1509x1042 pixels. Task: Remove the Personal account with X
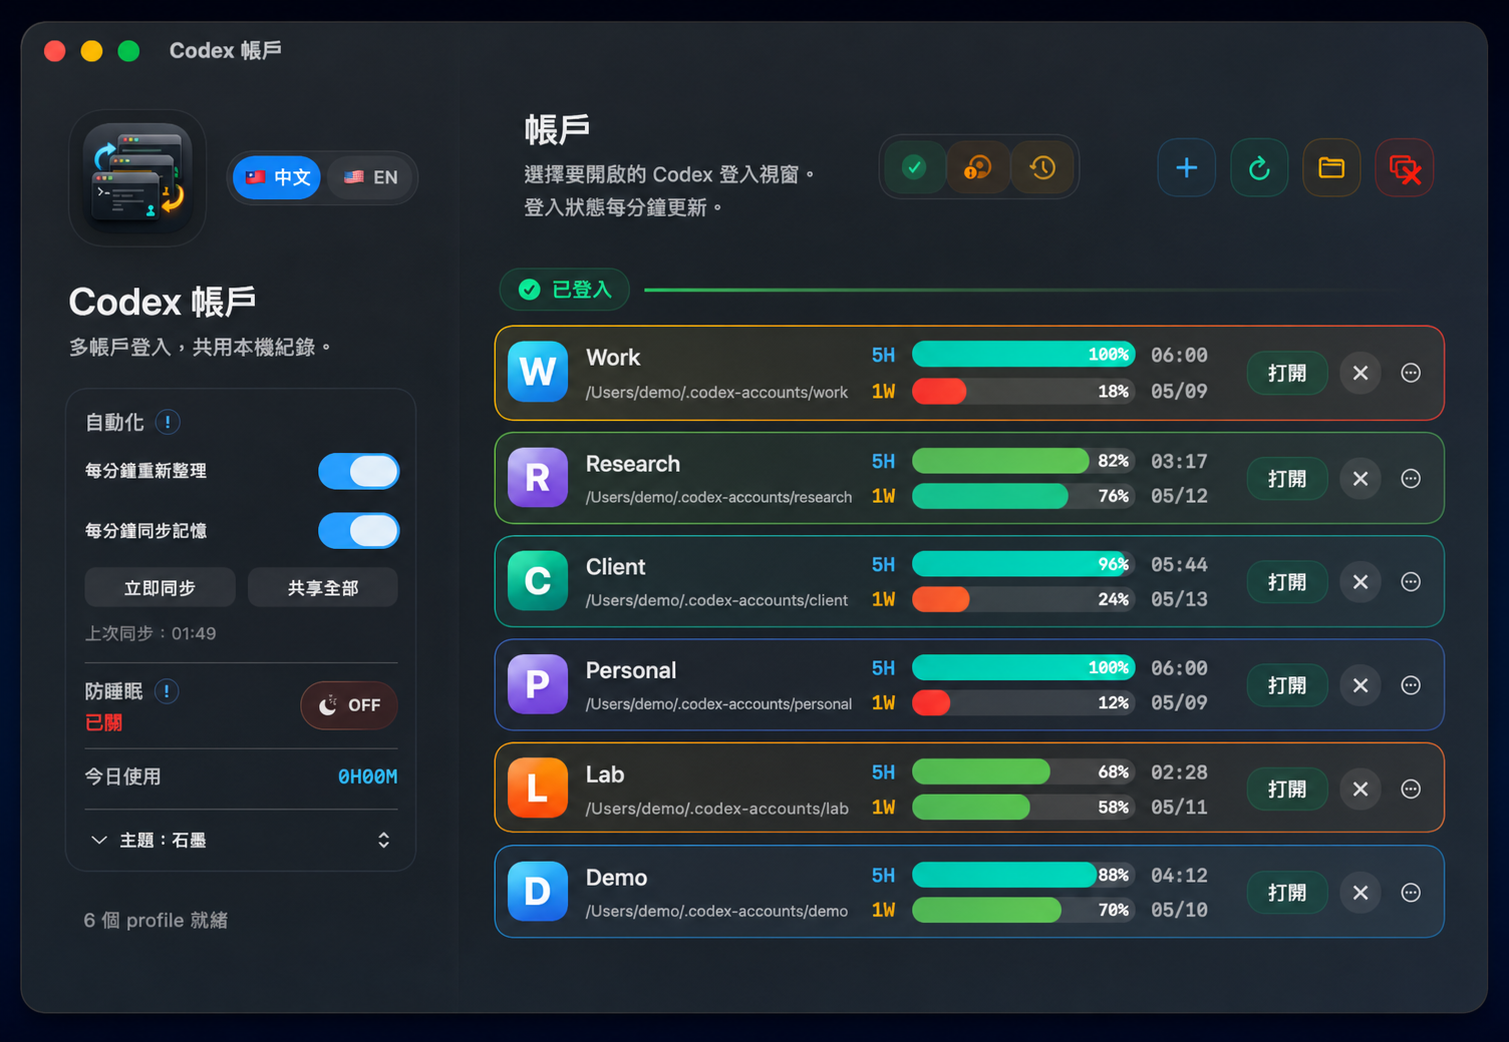1360,685
